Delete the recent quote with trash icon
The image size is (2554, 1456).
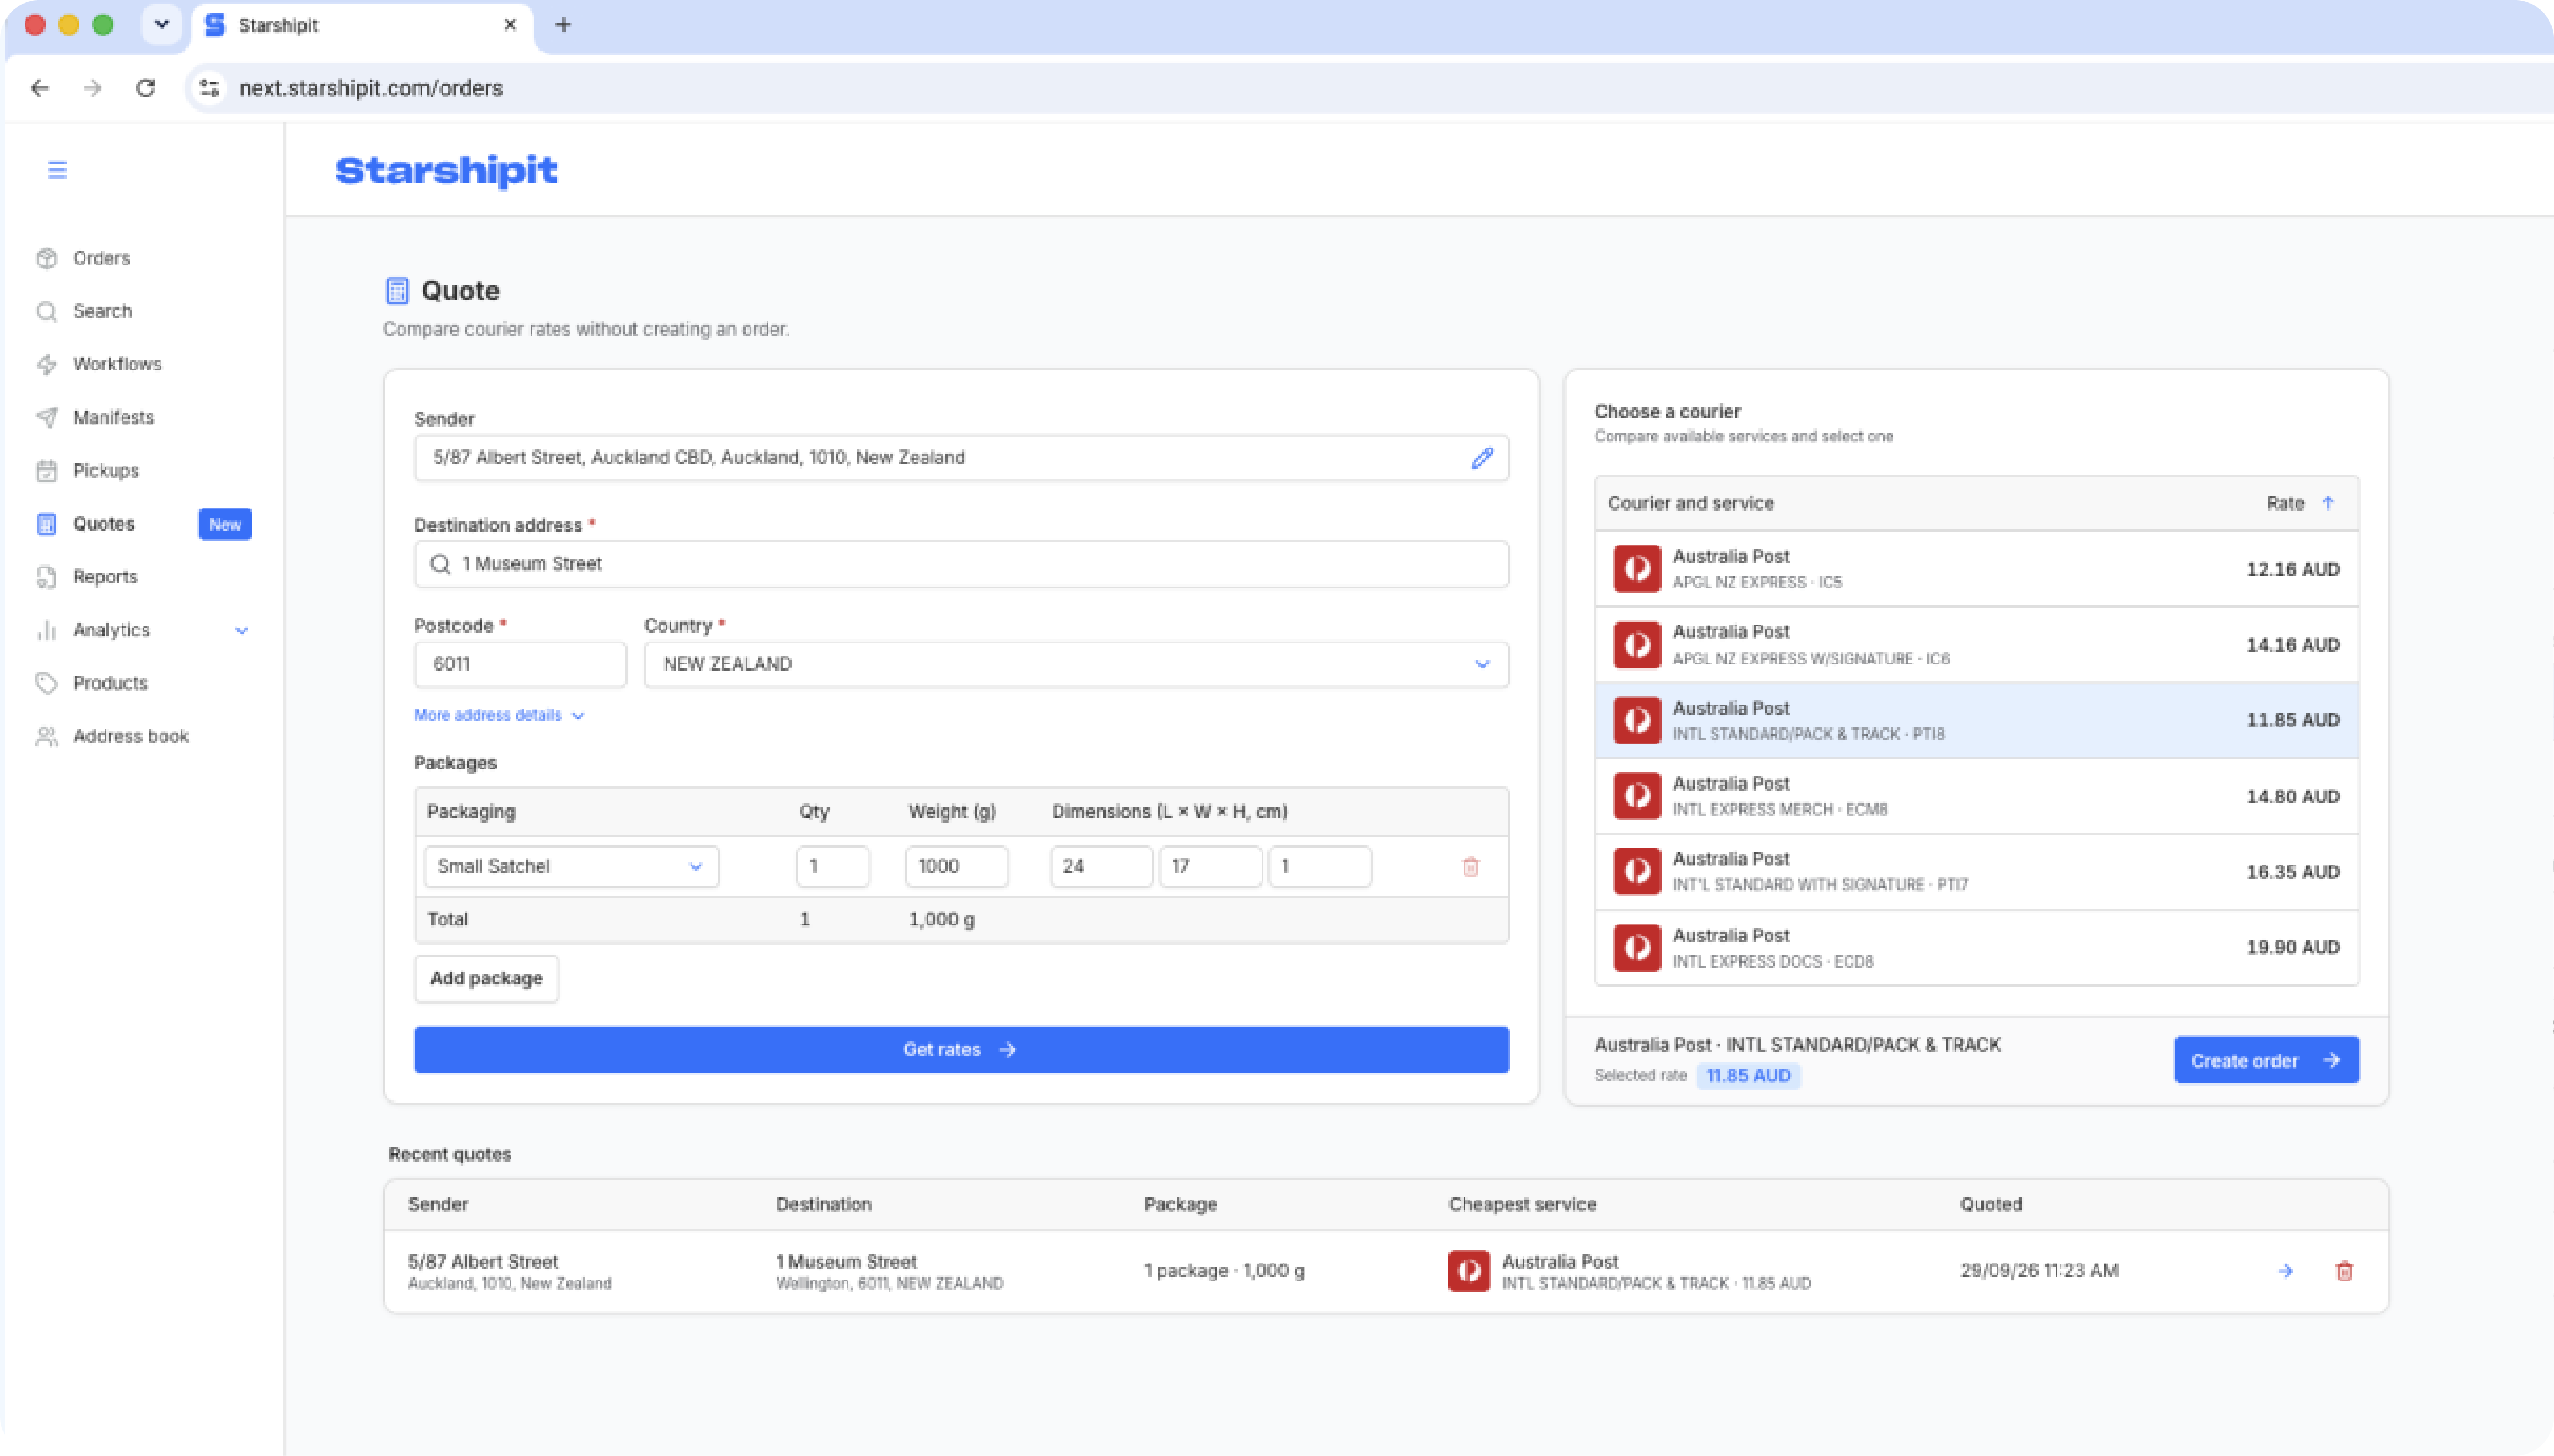[2344, 1271]
